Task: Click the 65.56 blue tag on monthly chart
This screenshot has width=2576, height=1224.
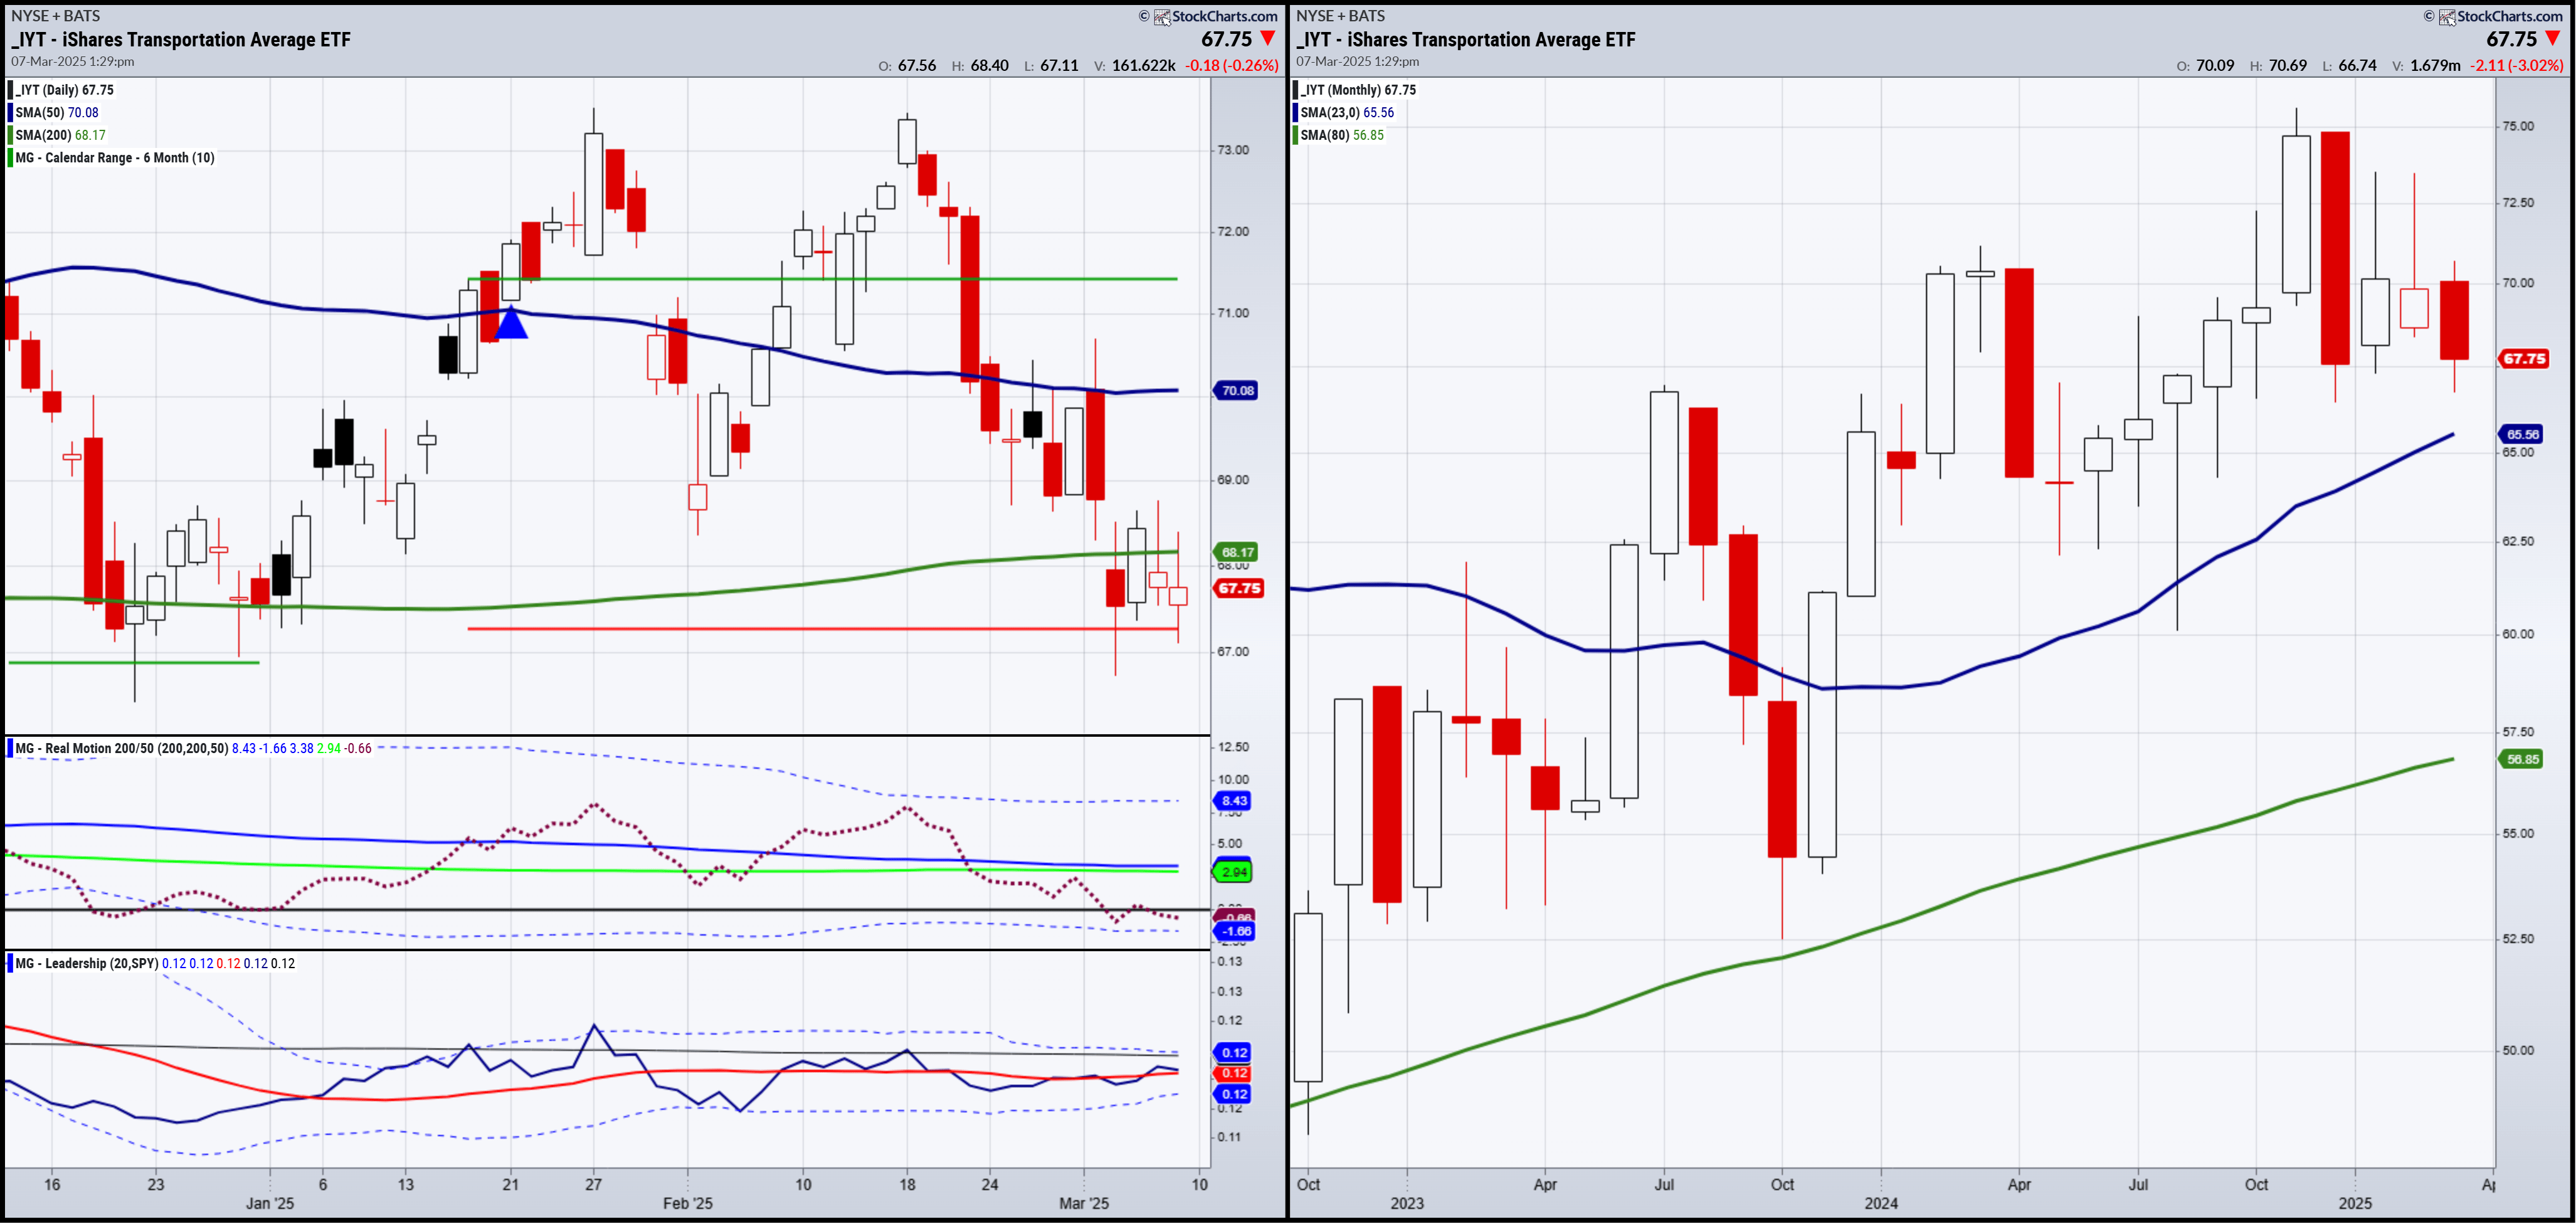Action: tap(2521, 434)
